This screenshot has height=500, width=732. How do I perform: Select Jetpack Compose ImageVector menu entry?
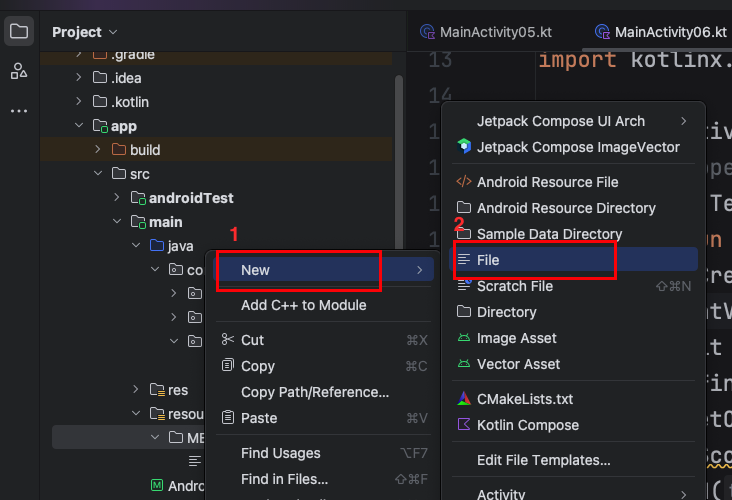[x=577, y=147]
